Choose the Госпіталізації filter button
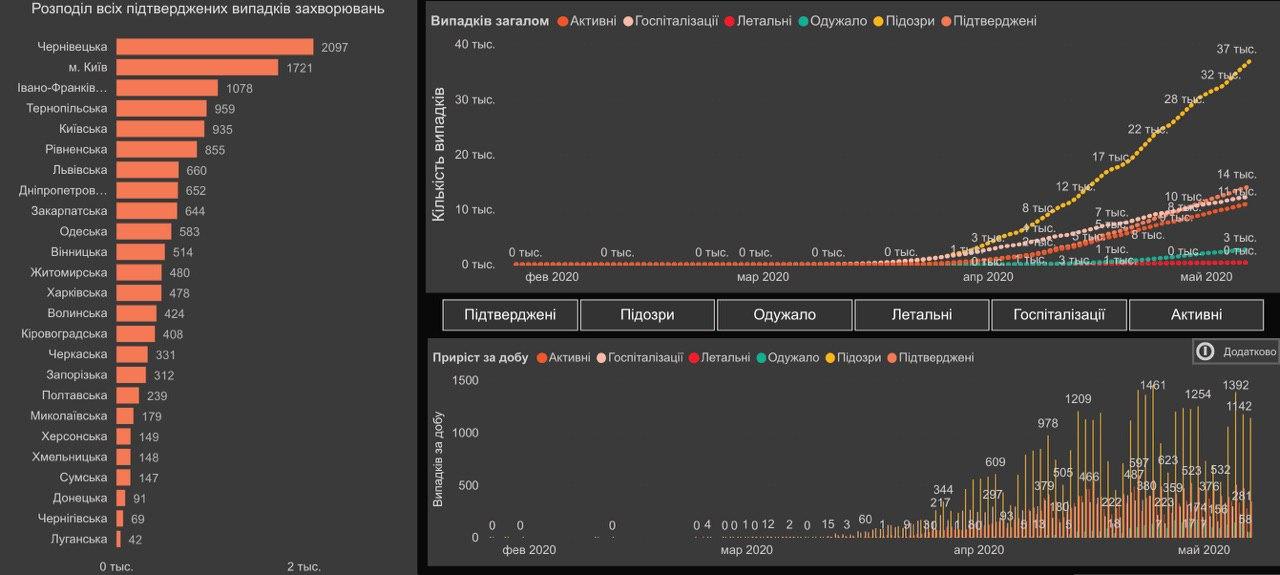The height and width of the screenshot is (575, 1280). (x=1059, y=315)
